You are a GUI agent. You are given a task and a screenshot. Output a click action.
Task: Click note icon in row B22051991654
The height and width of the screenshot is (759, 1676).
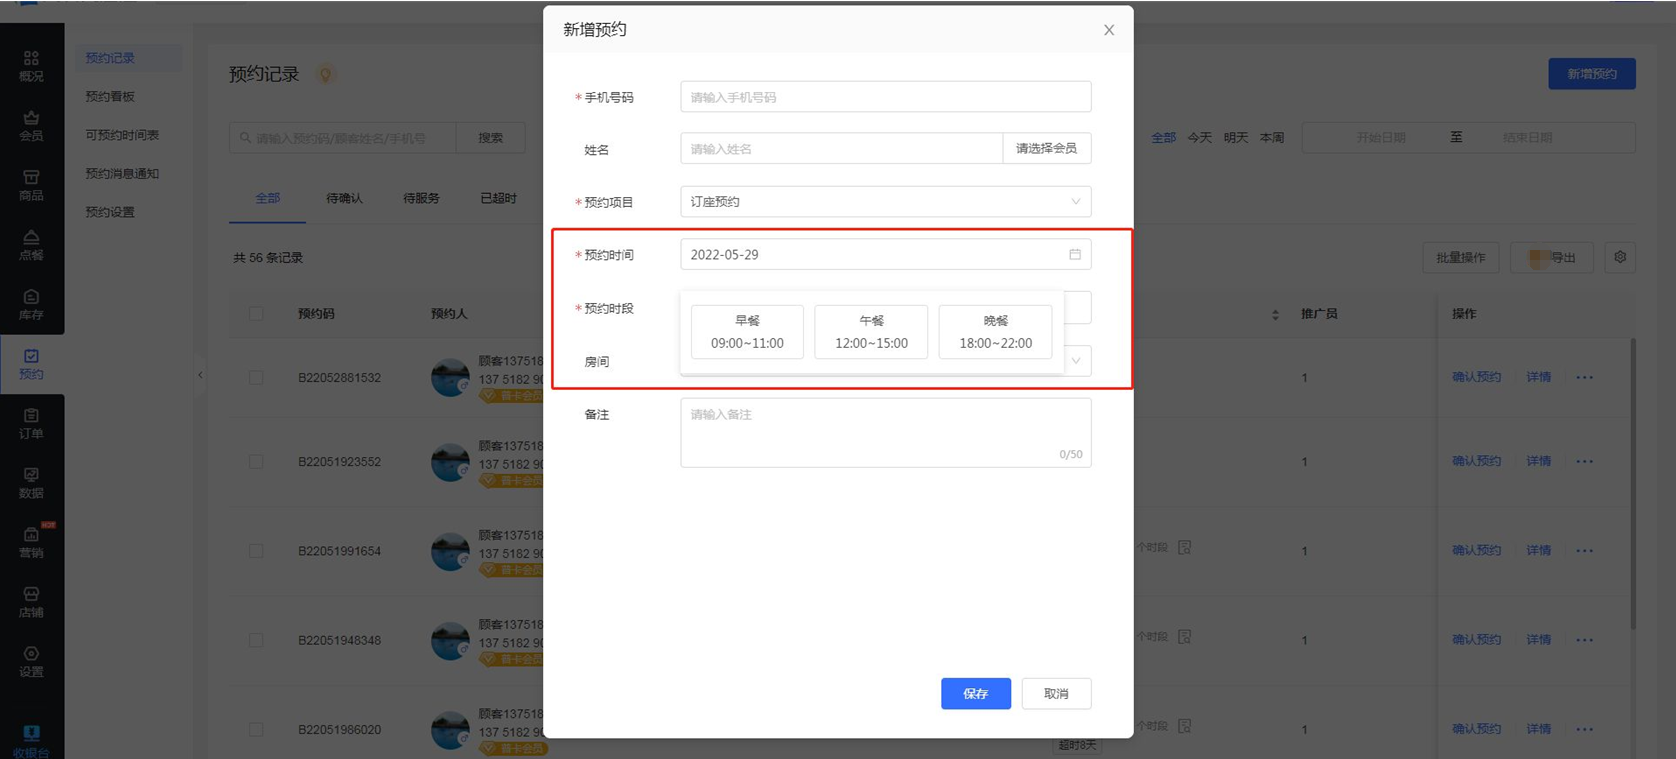[x=1185, y=548]
